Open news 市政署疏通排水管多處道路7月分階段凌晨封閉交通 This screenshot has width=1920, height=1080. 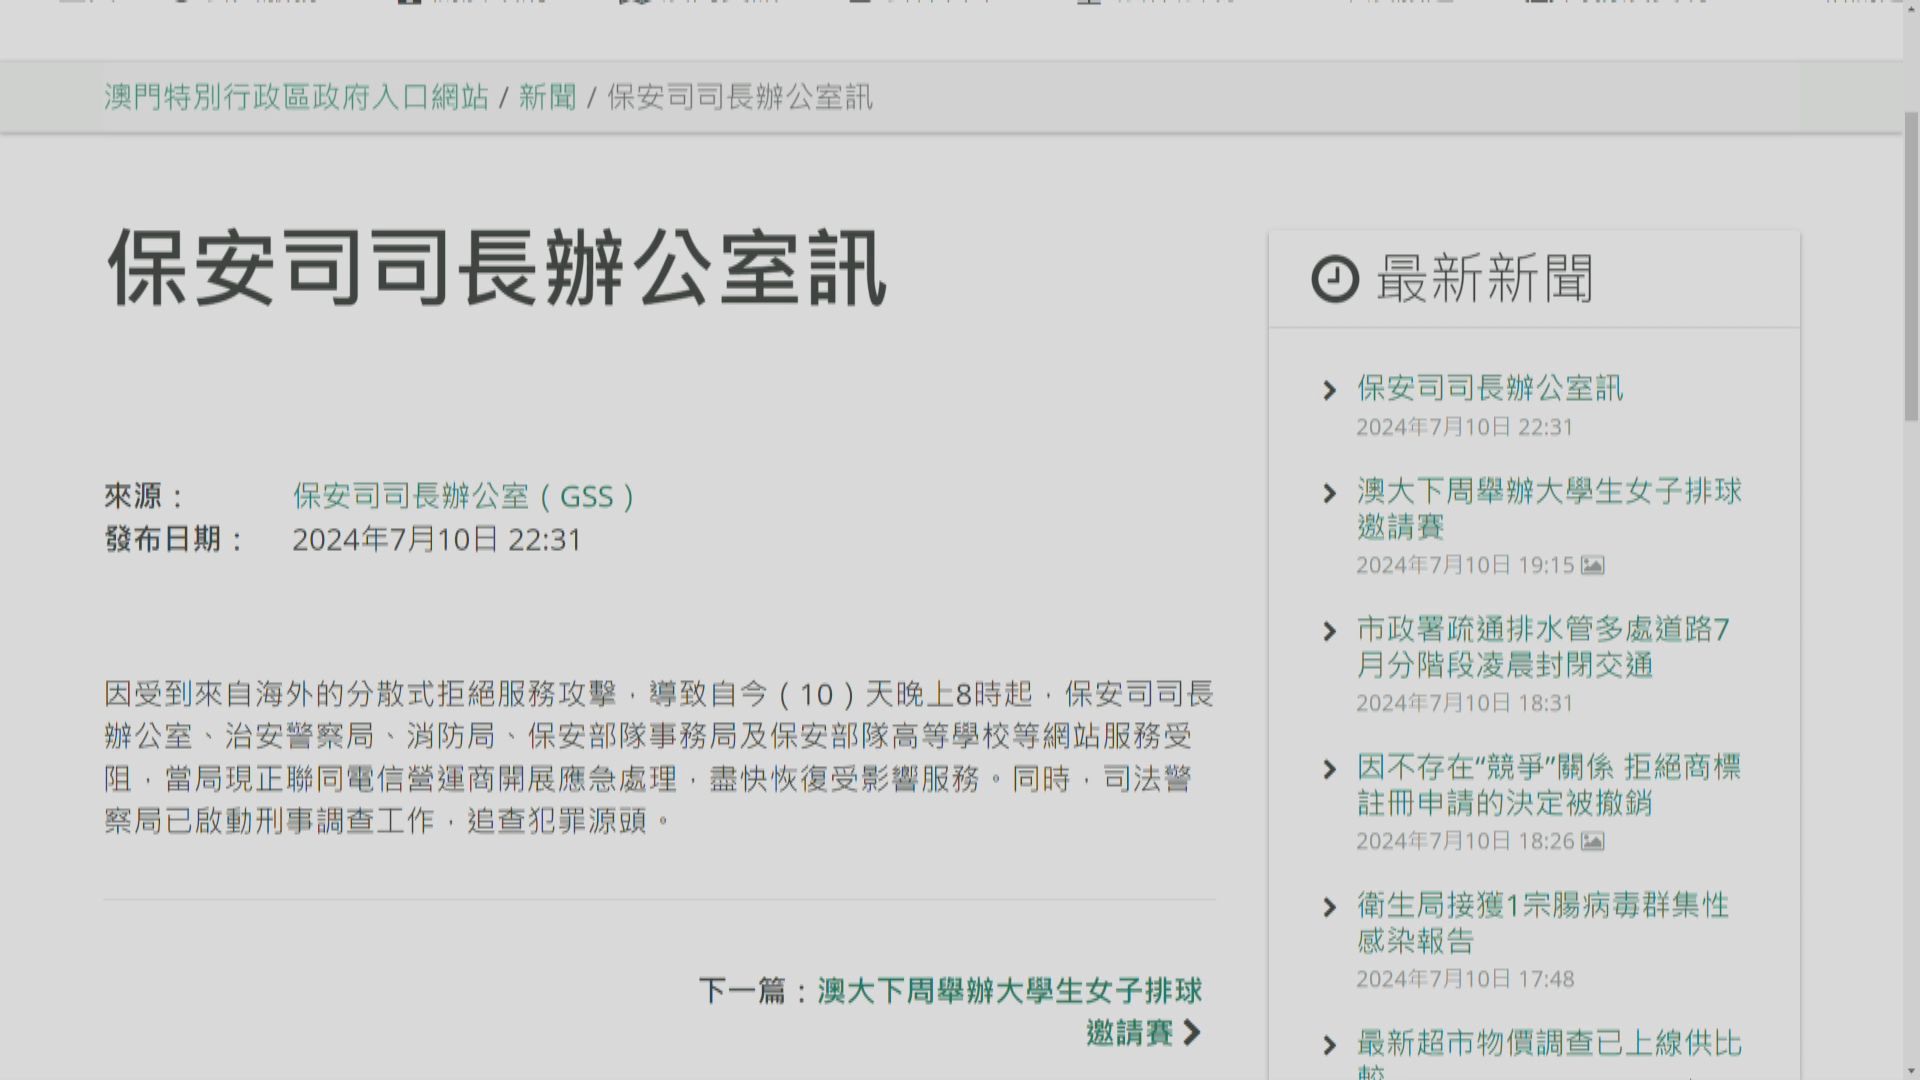(x=1543, y=646)
